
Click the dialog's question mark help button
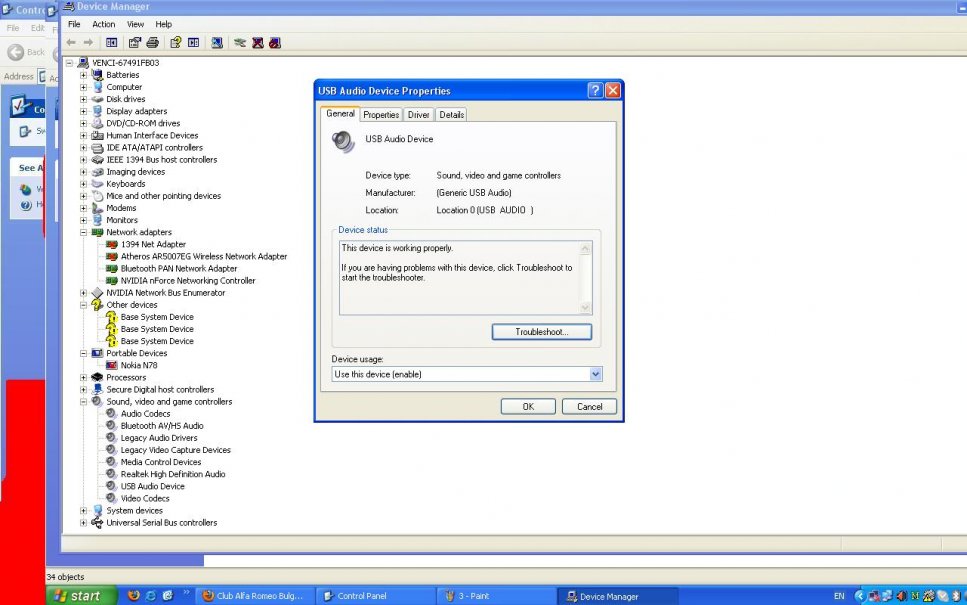(x=595, y=90)
